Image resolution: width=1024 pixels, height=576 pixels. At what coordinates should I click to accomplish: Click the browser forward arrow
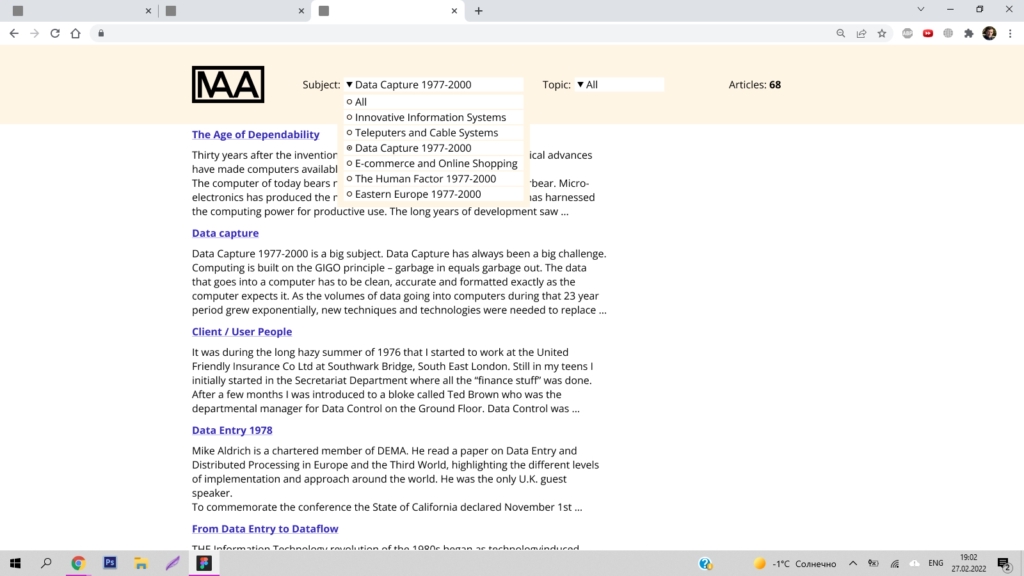tap(35, 33)
